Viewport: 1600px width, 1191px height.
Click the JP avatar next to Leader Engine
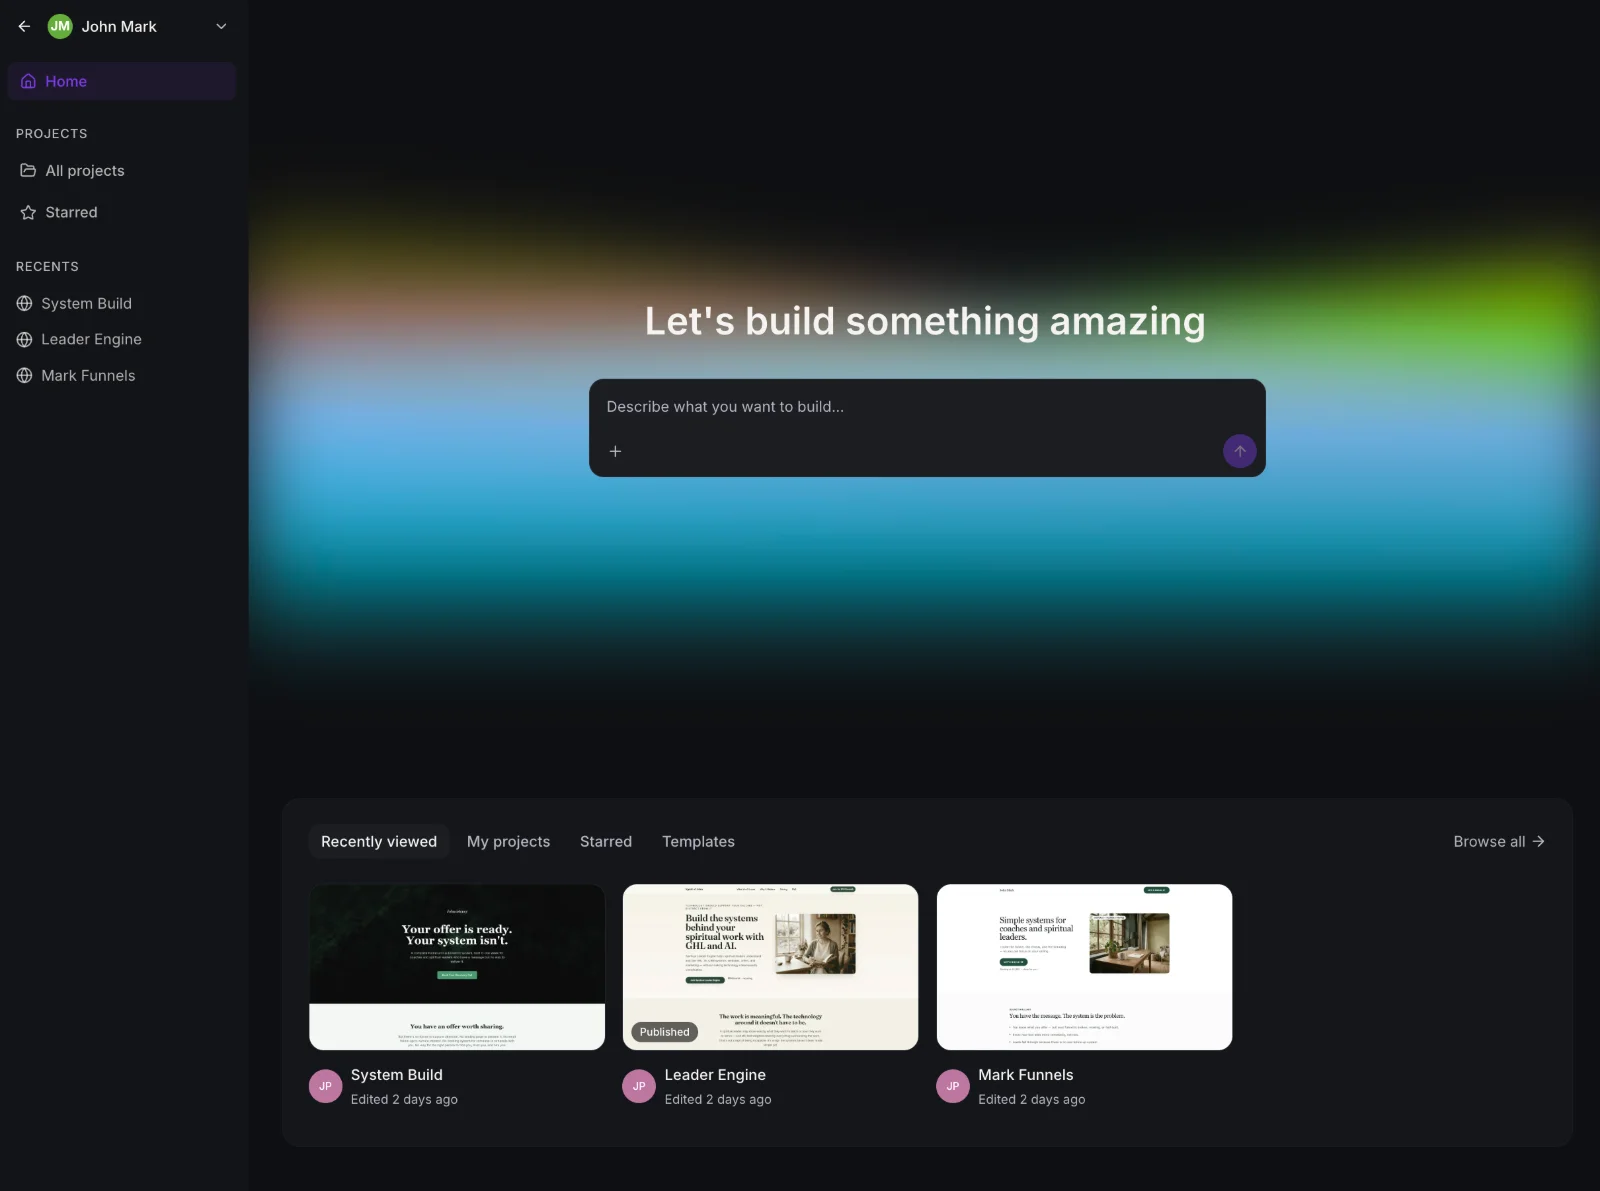coord(639,1086)
